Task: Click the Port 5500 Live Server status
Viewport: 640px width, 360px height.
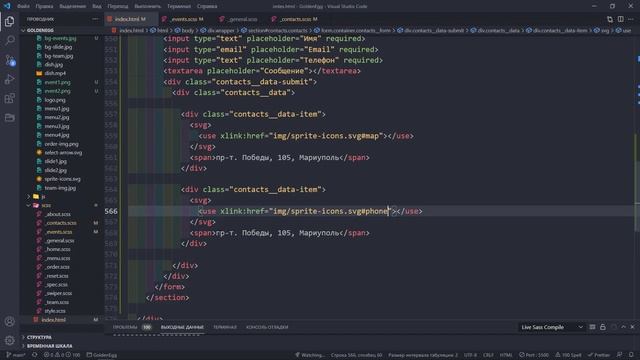Action: [x=534, y=355]
